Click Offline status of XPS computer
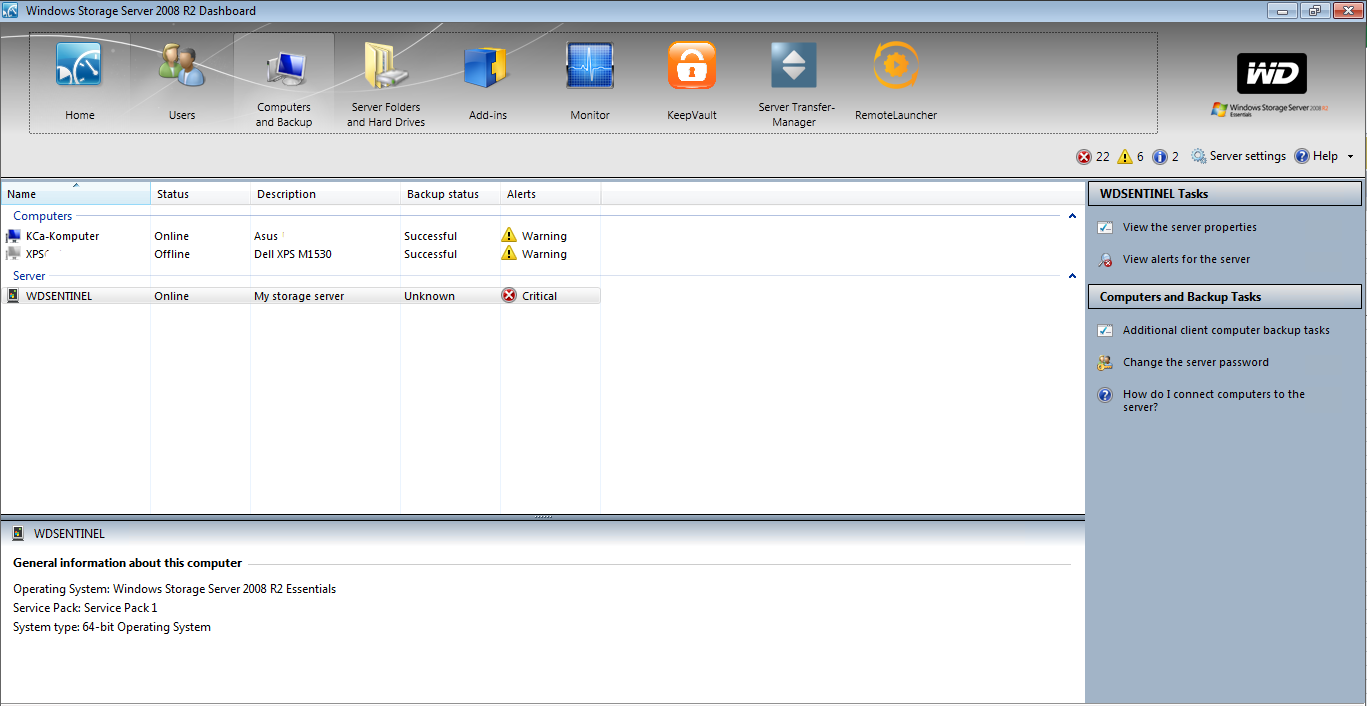 point(171,254)
